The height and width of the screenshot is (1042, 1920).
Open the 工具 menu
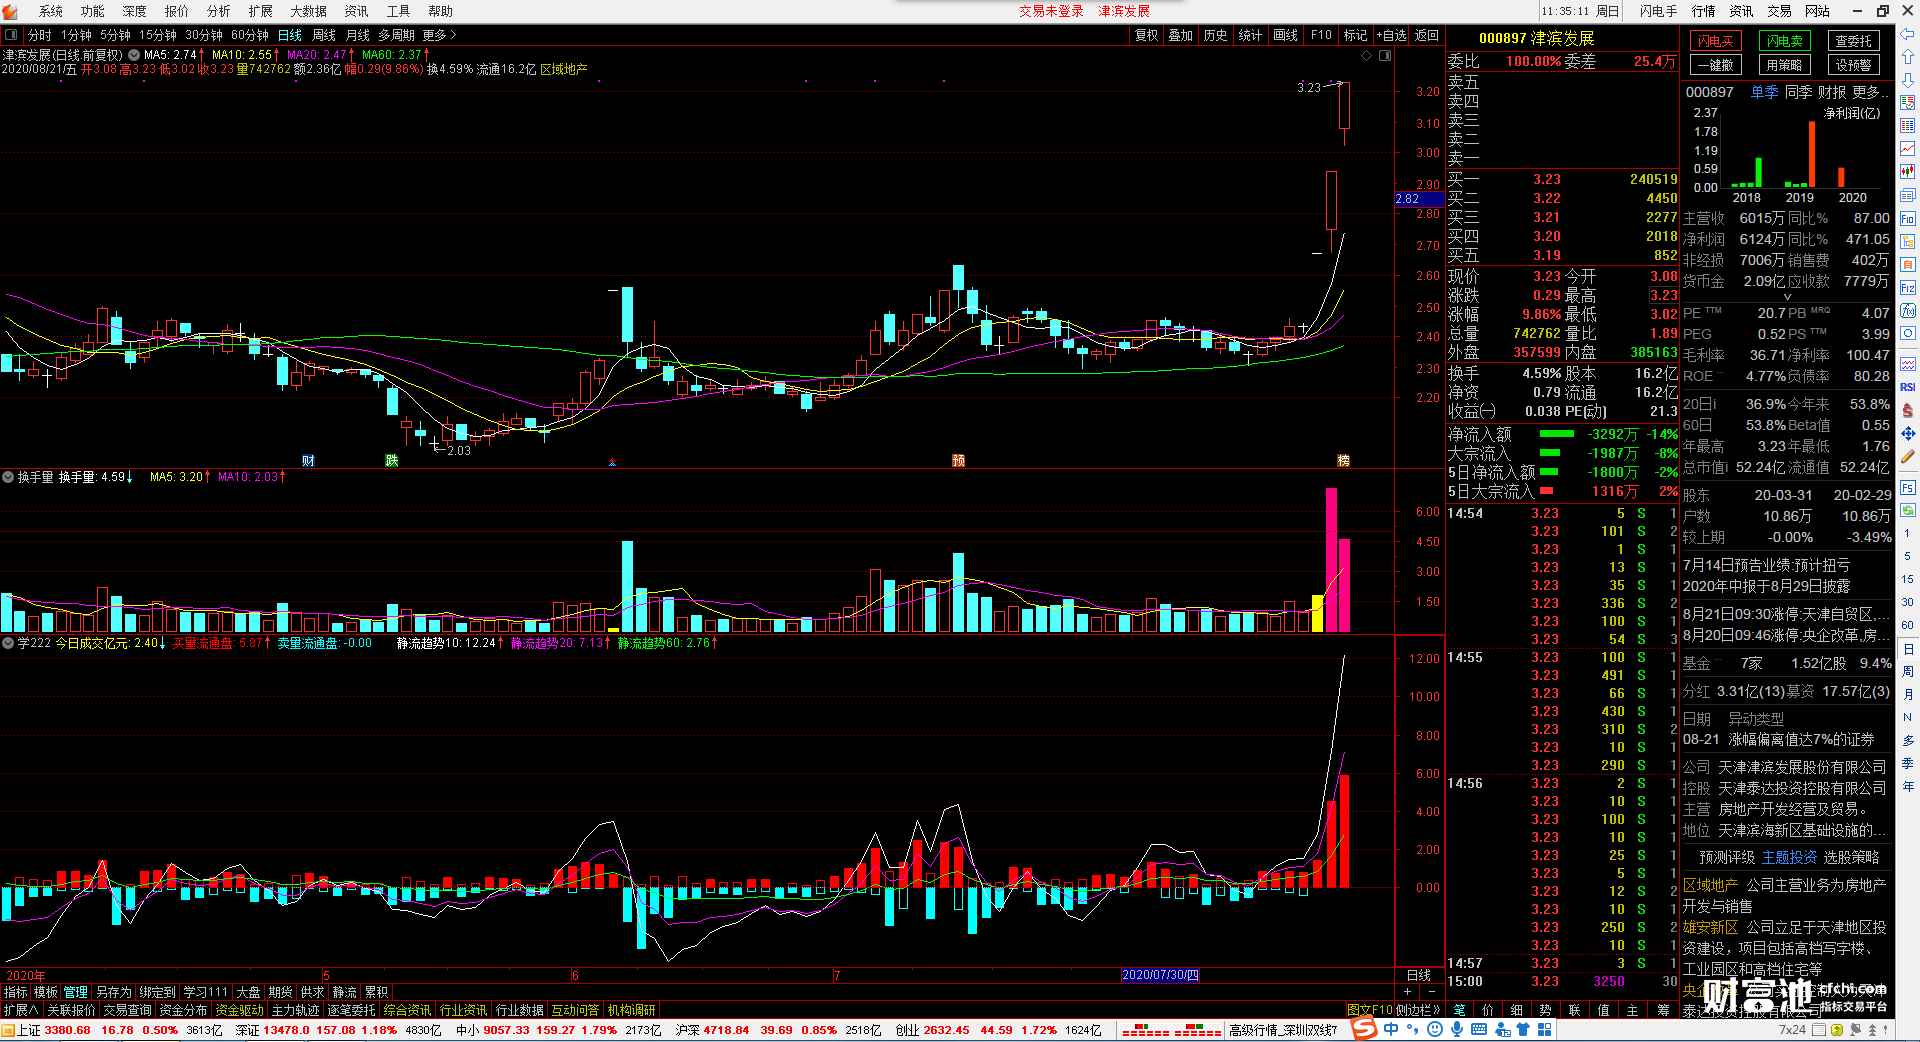point(398,11)
